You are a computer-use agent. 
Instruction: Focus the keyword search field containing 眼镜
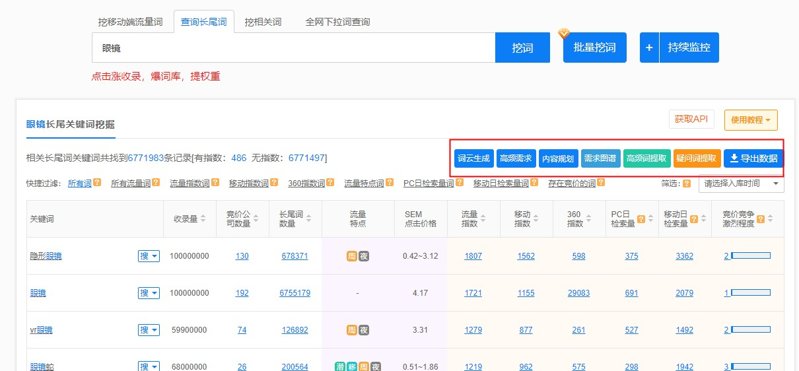pos(294,48)
